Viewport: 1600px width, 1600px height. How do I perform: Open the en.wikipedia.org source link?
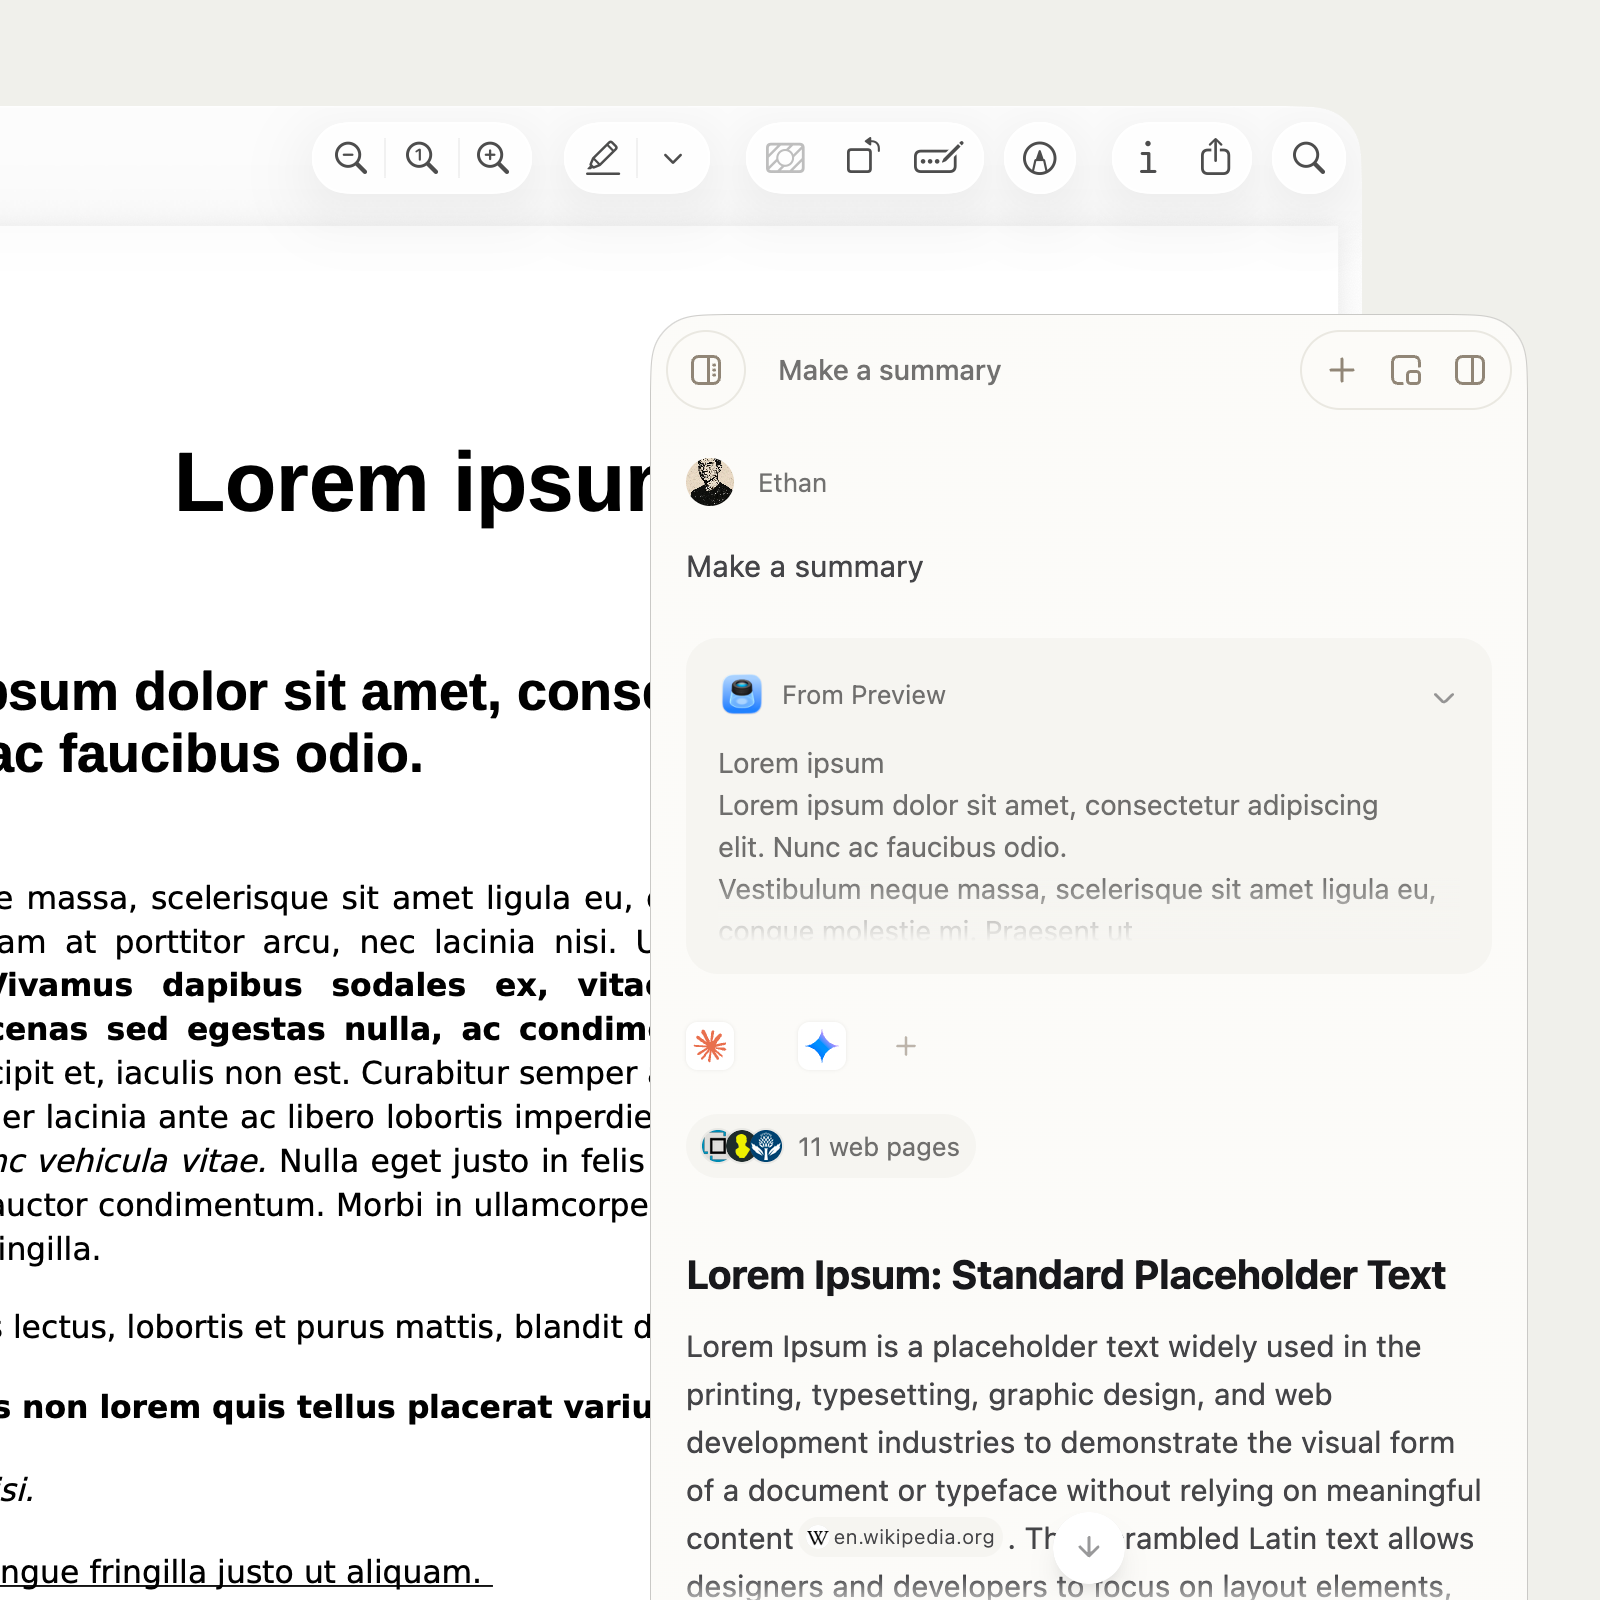pos(898,1538)
